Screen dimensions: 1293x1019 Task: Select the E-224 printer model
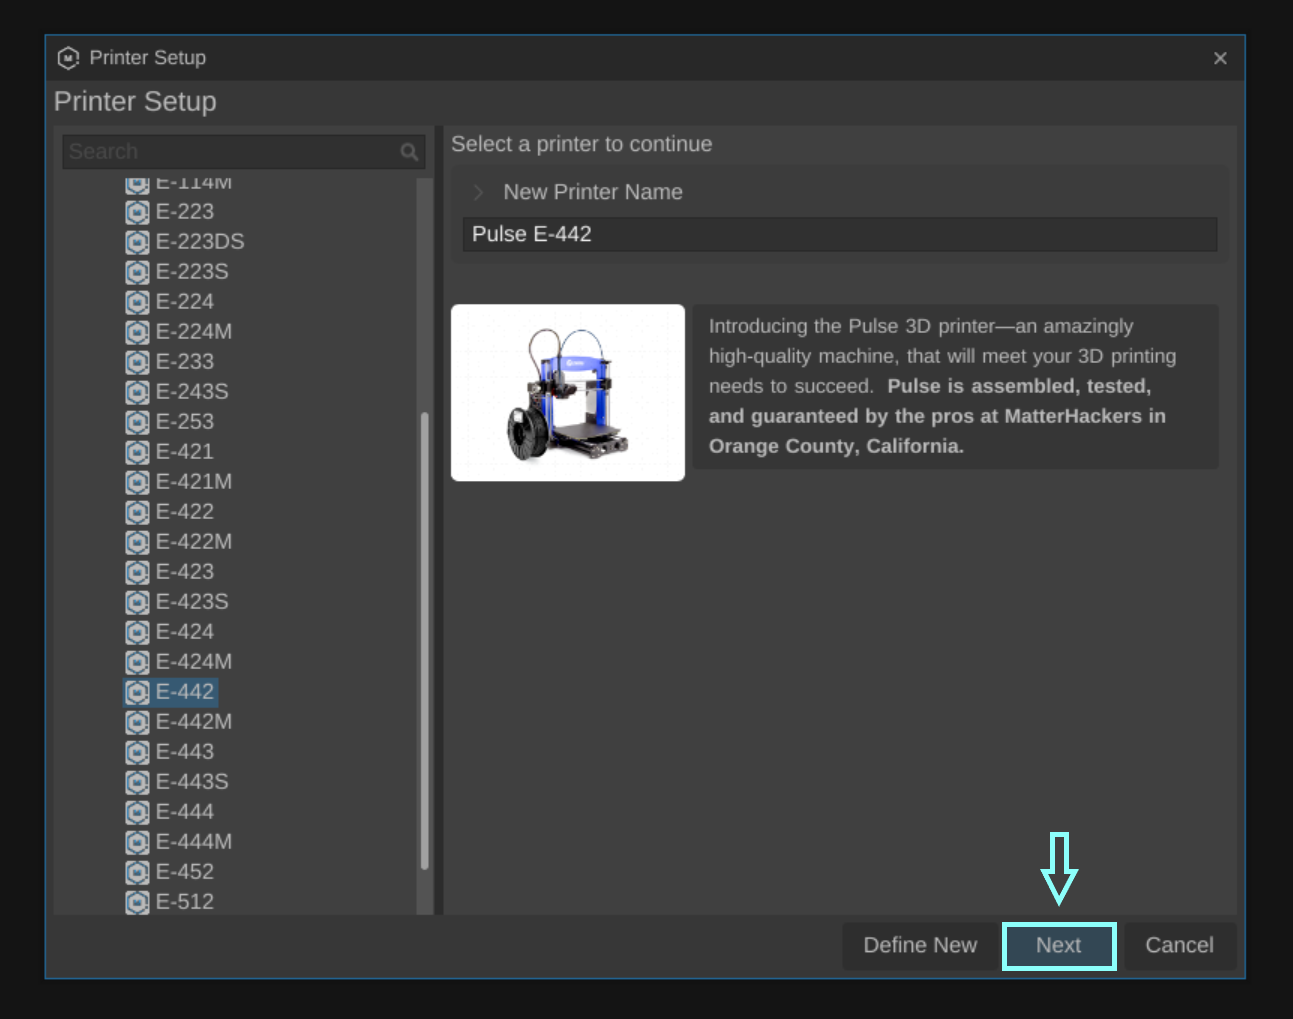click(185, 302)
